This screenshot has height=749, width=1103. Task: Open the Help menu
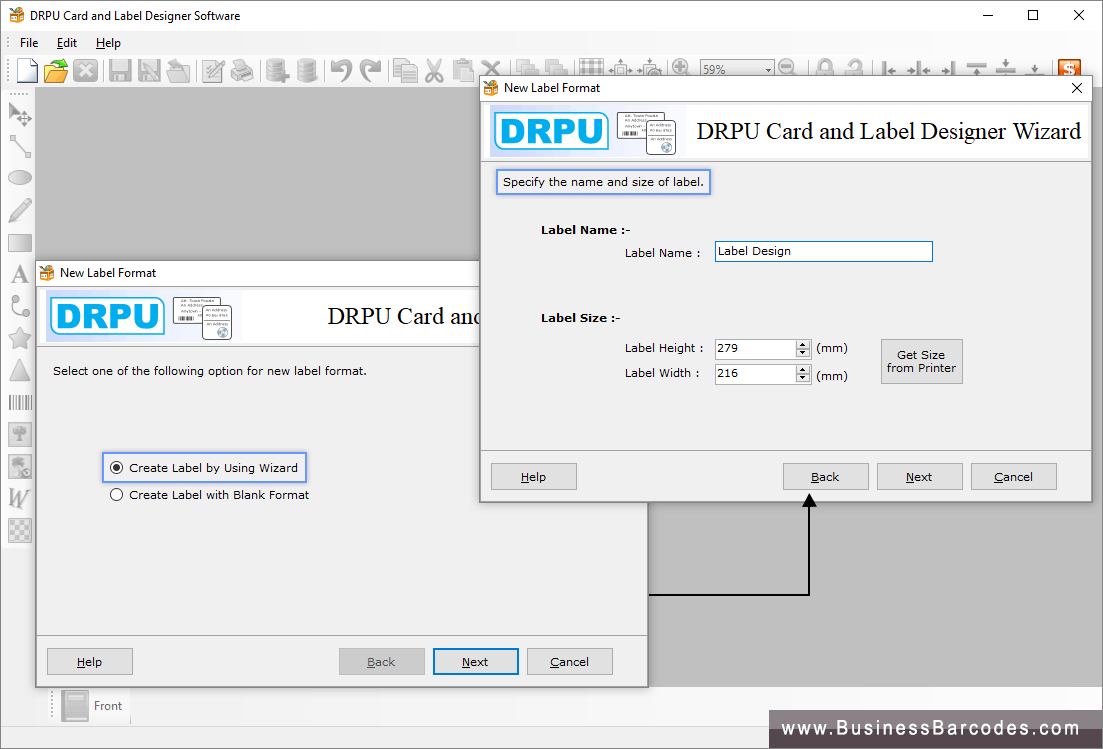click(x=108, y=43)
